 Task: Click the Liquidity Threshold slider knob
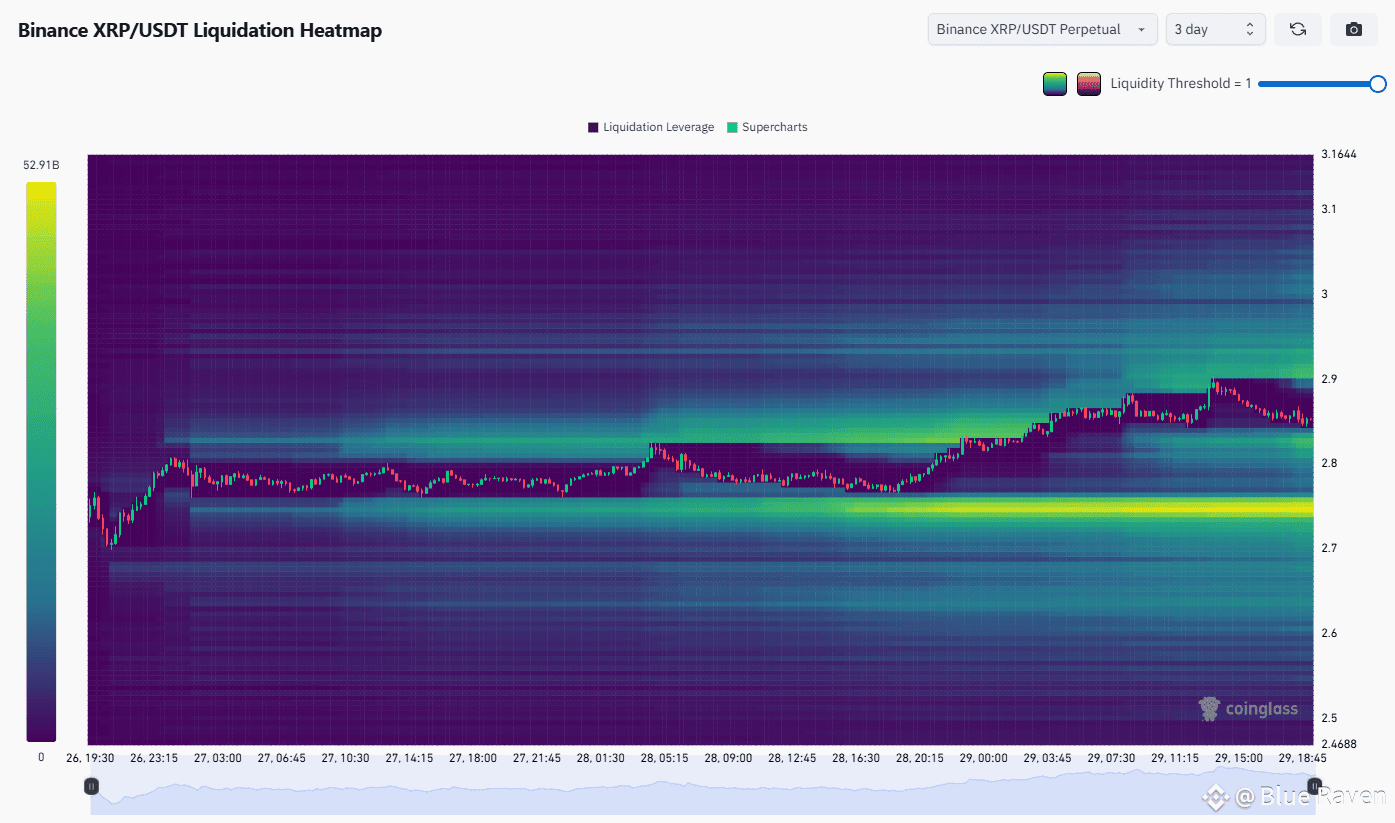click(x=1377, y=84)
